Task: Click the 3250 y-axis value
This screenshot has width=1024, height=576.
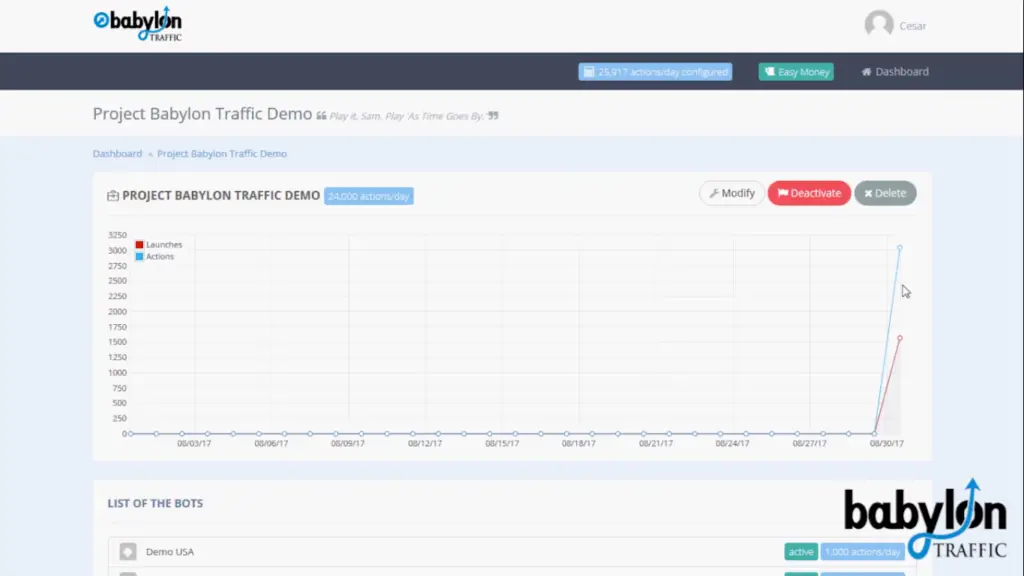Action: click(118, 235)
